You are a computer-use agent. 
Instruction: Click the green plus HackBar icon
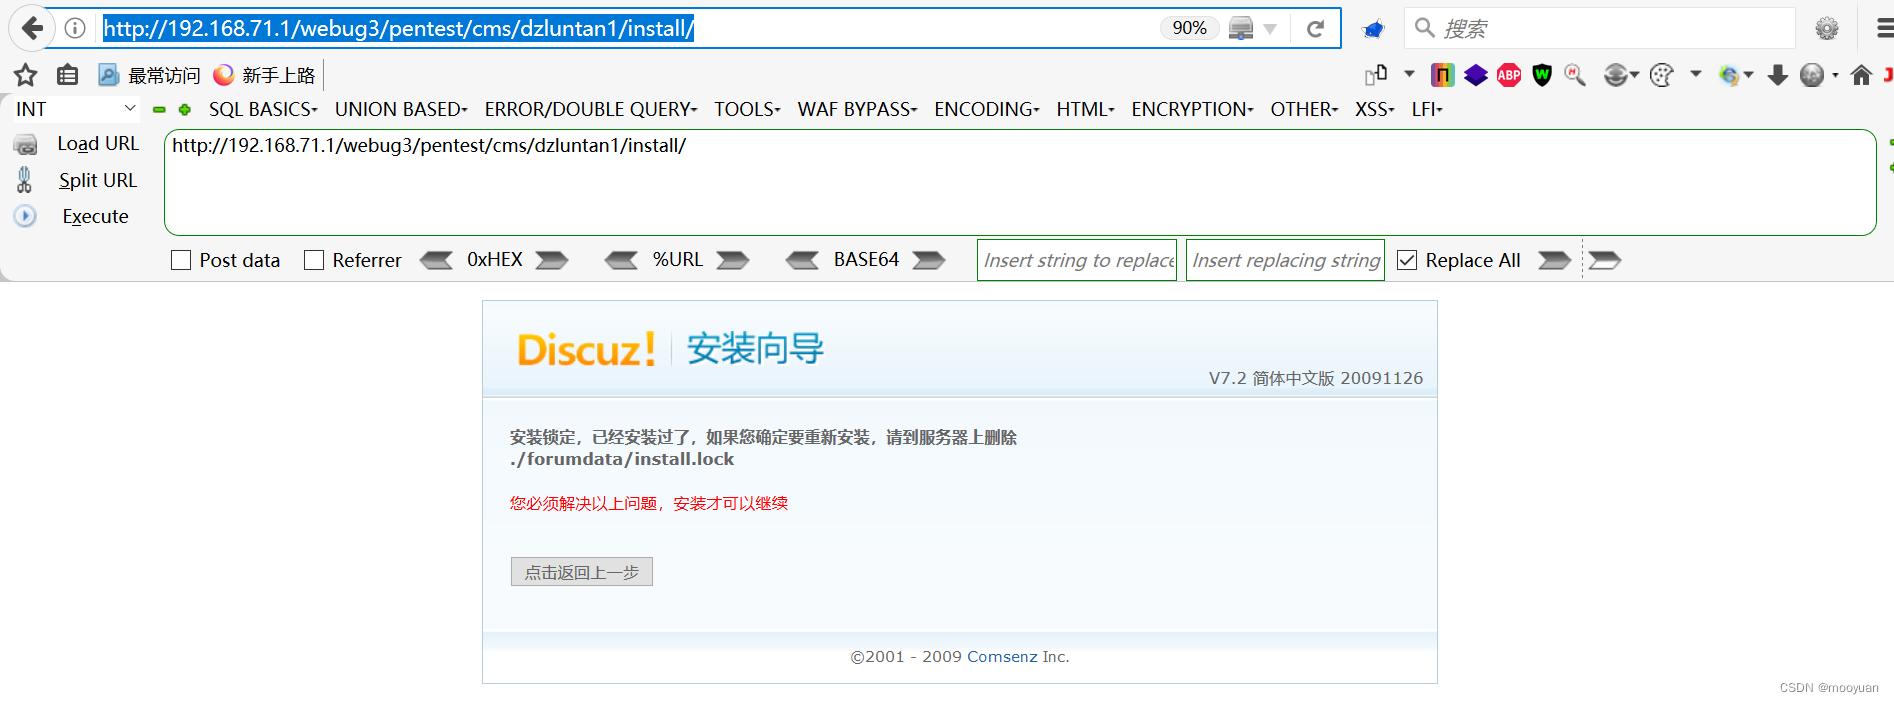point(185,110)
